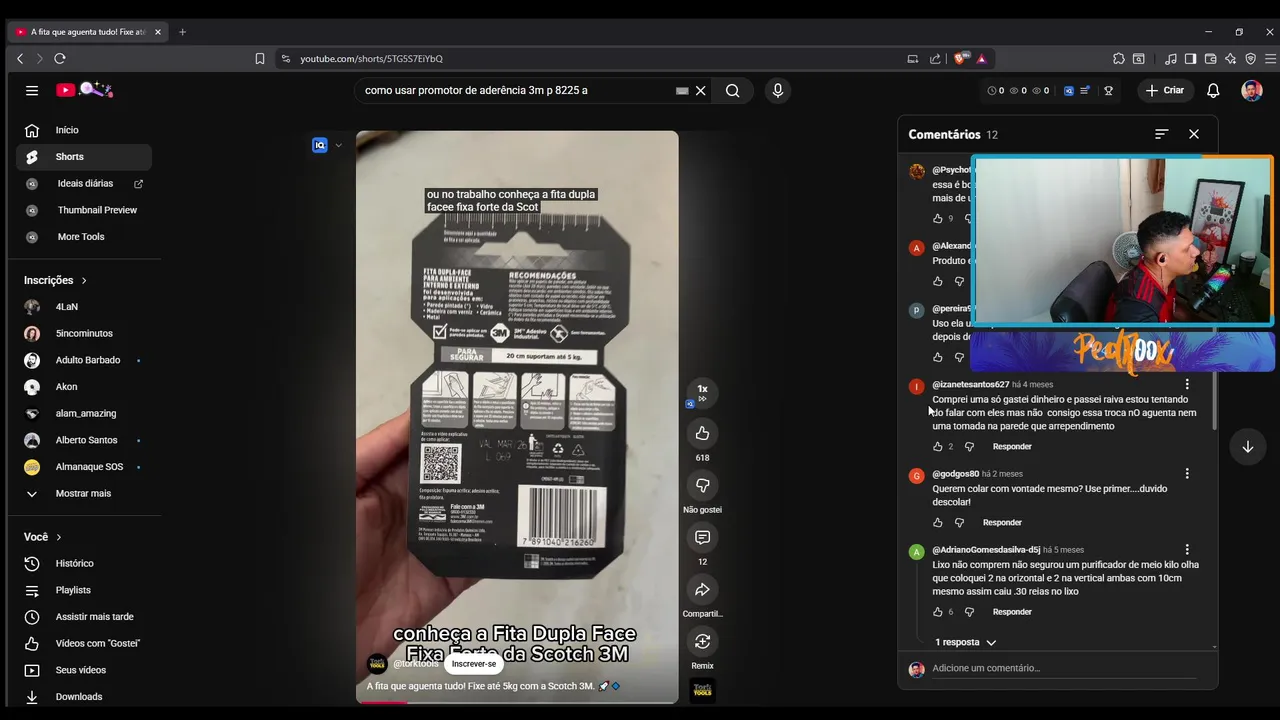Reply to @izanetesantos627 comment
Viewport: 1280px width, 720px height.
pyautogui.click(x=1012, y=447)
